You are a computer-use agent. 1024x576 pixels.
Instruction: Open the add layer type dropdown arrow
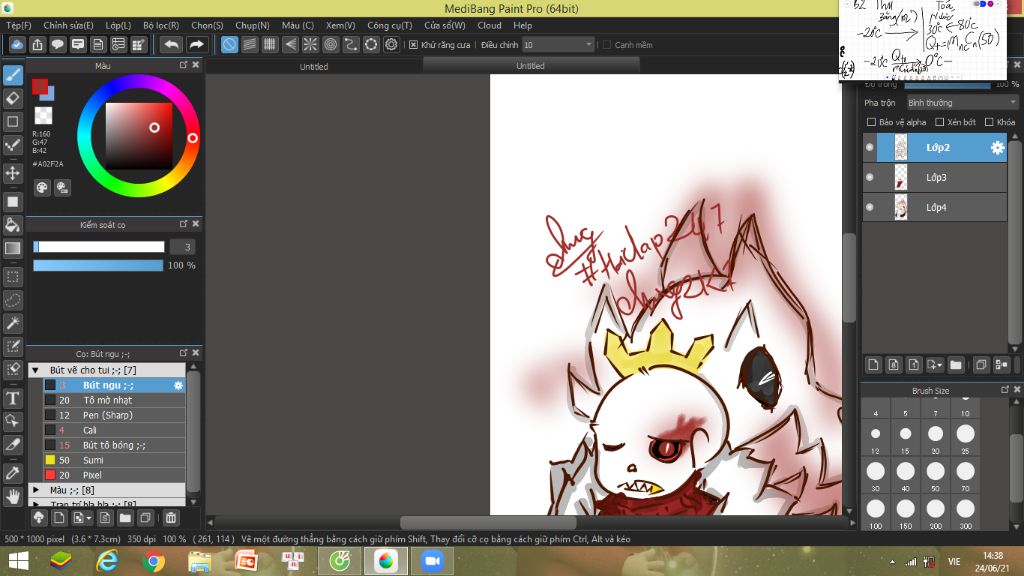935,365
